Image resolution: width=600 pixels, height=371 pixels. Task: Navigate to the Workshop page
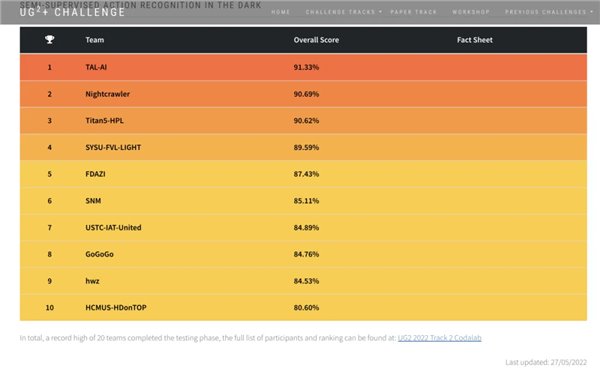pyautogui.click(x=471, y=12)
